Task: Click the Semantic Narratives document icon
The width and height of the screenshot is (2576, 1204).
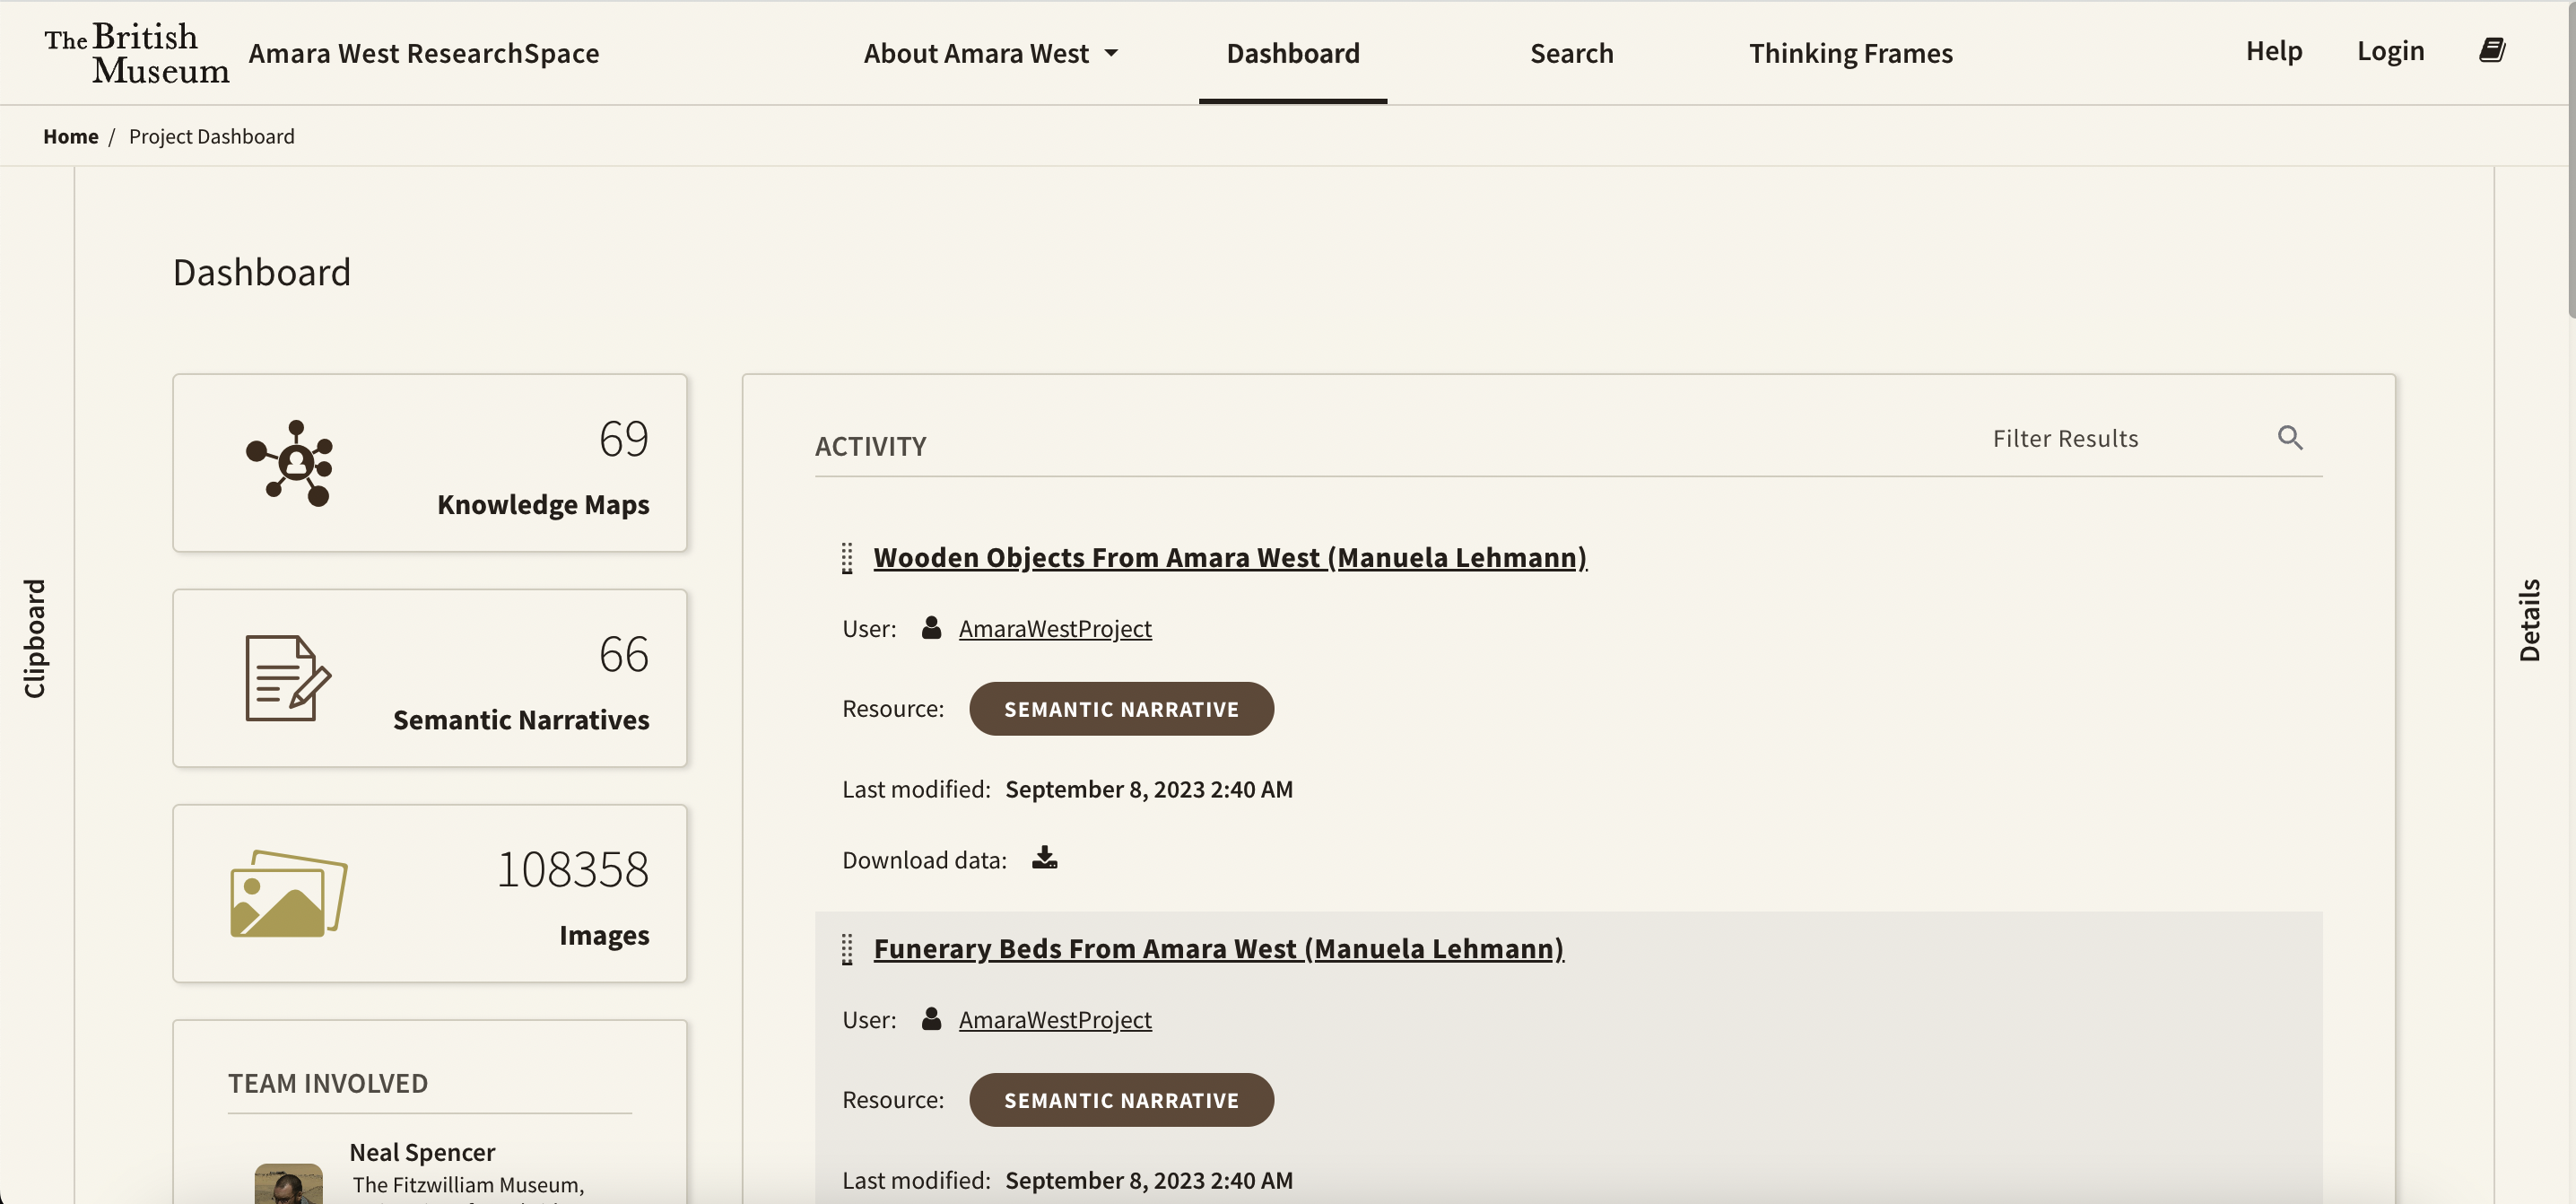Action: pyautogui.click(x=287, y=678)
